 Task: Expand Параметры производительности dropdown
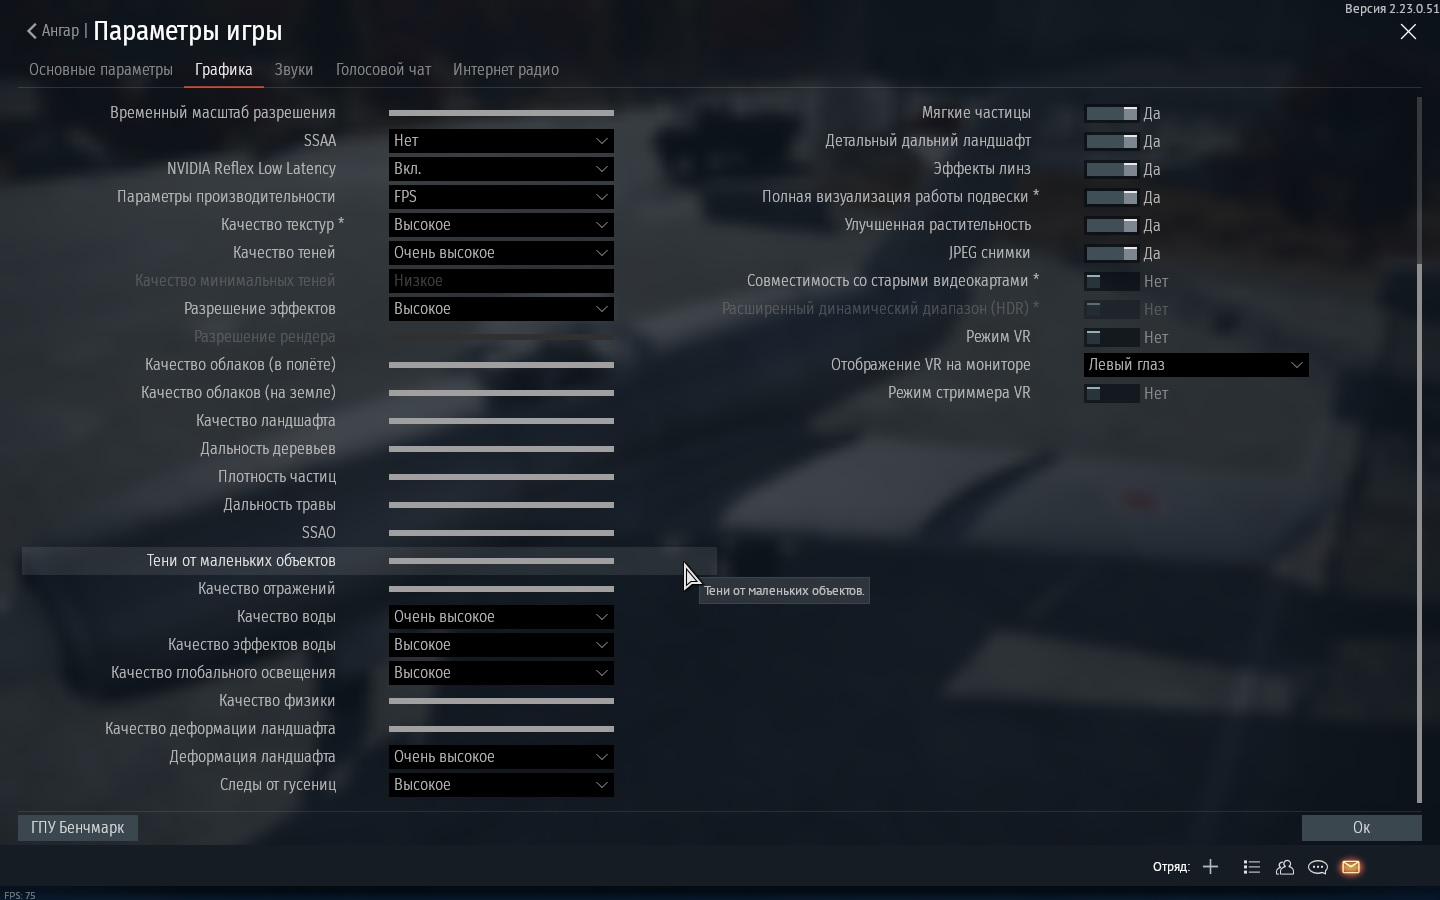point(501,197)
